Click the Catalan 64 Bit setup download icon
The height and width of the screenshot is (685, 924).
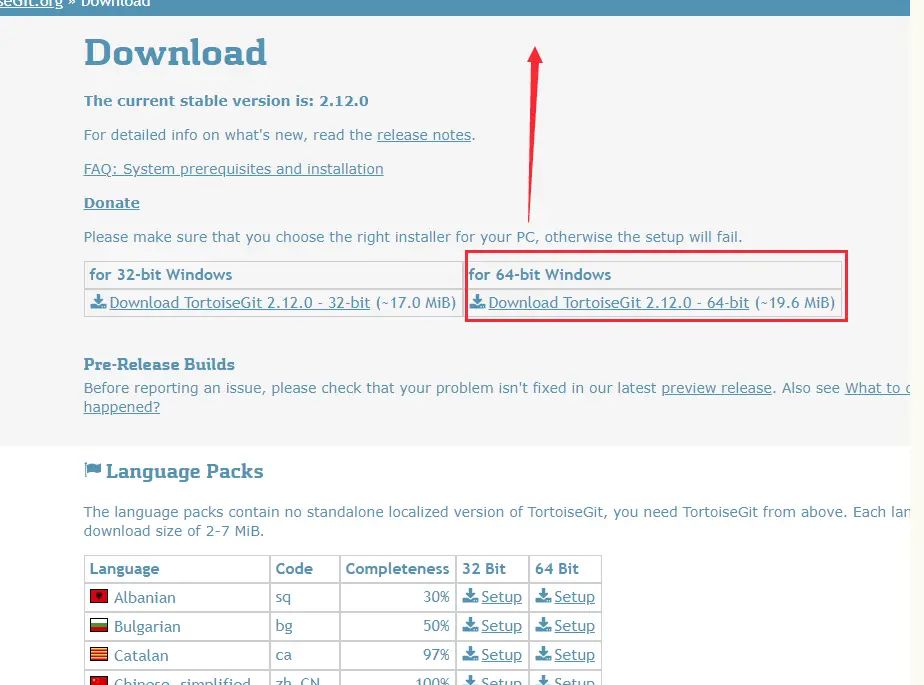(x=543, y=654)
